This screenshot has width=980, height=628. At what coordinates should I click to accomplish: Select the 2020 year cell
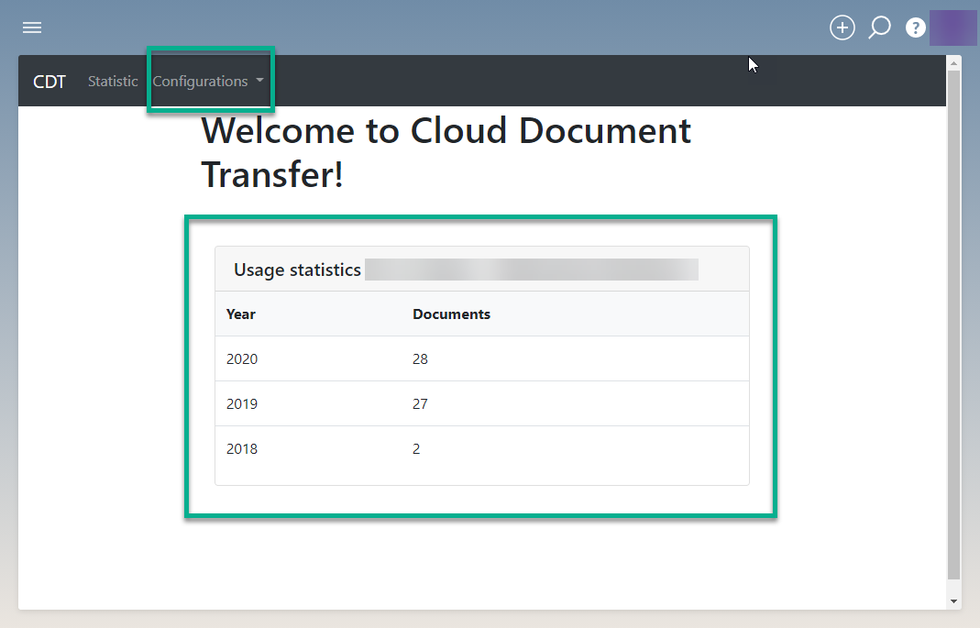[x=242, y=359]
